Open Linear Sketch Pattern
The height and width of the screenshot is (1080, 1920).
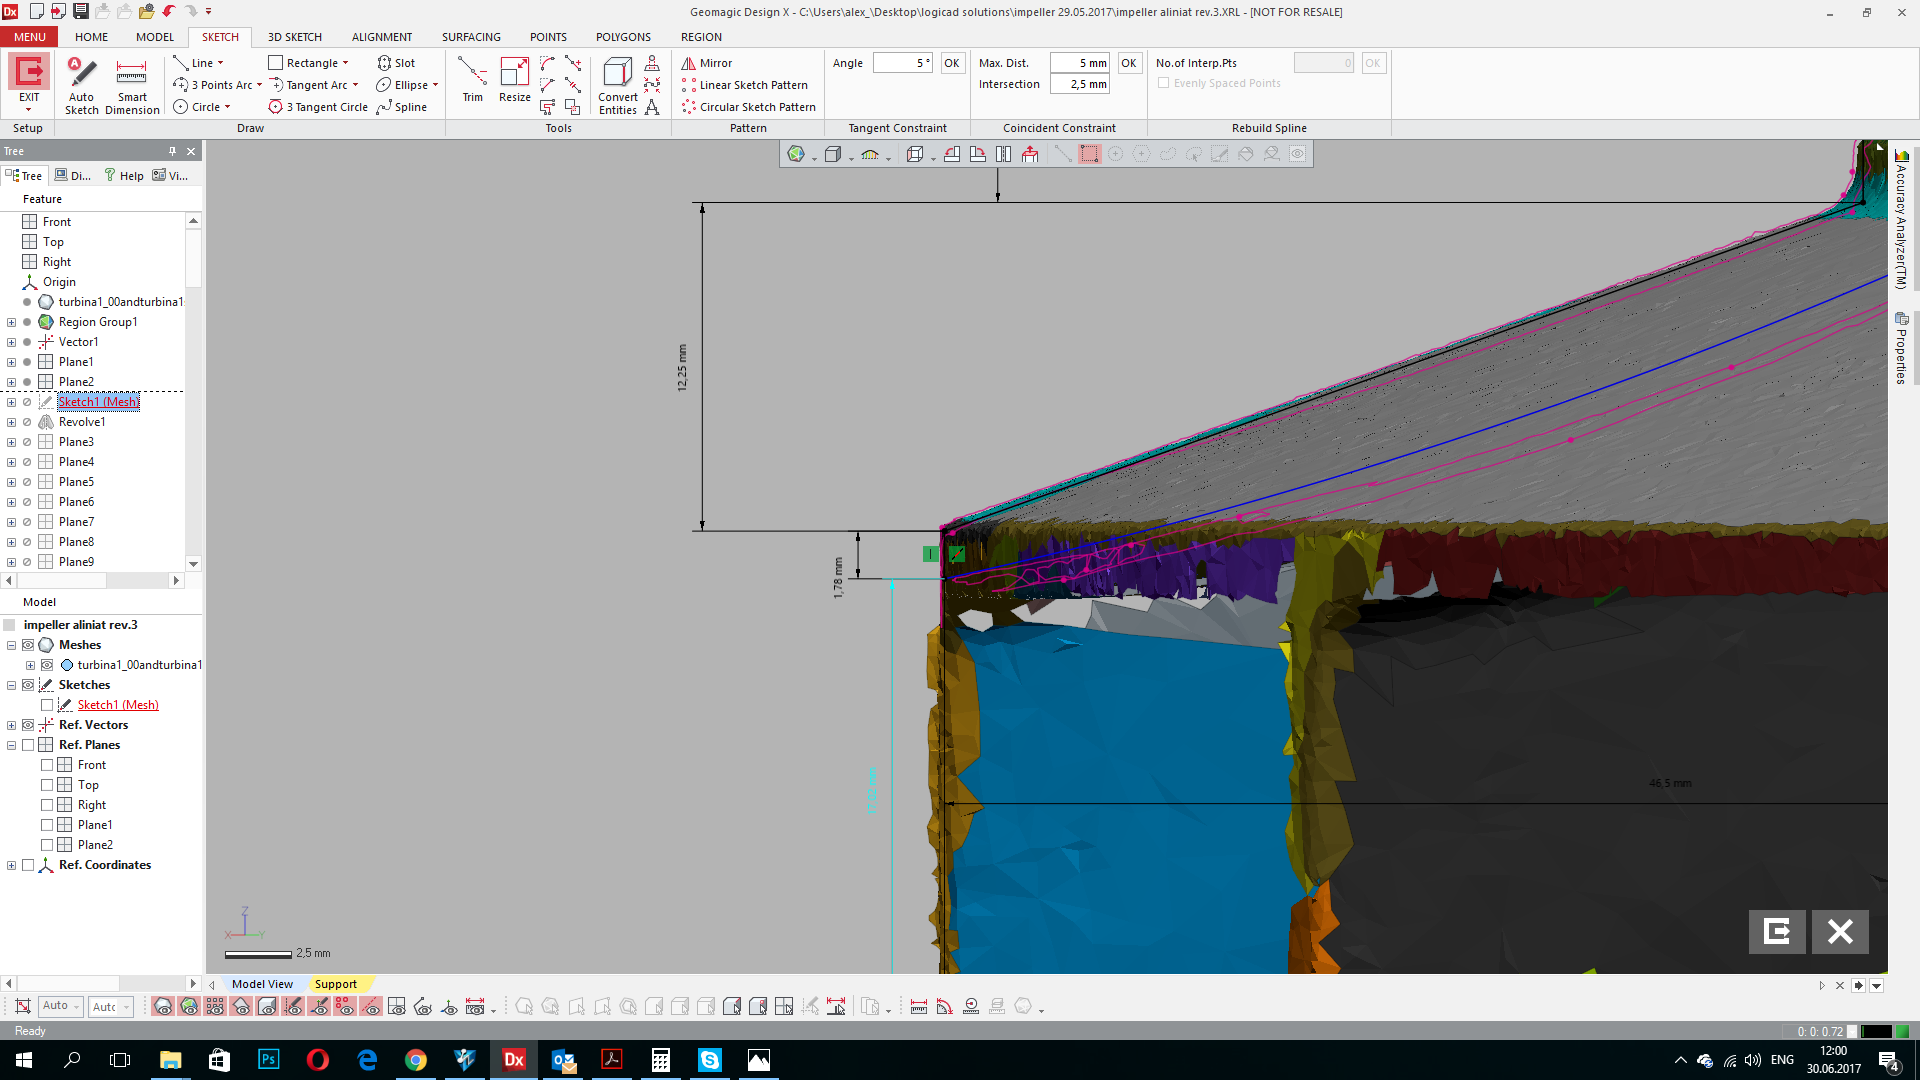click(x=745, y=85)
